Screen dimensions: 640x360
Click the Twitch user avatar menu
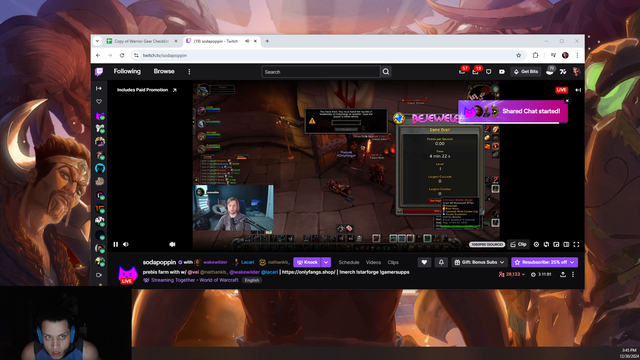[x=576, y=71]
